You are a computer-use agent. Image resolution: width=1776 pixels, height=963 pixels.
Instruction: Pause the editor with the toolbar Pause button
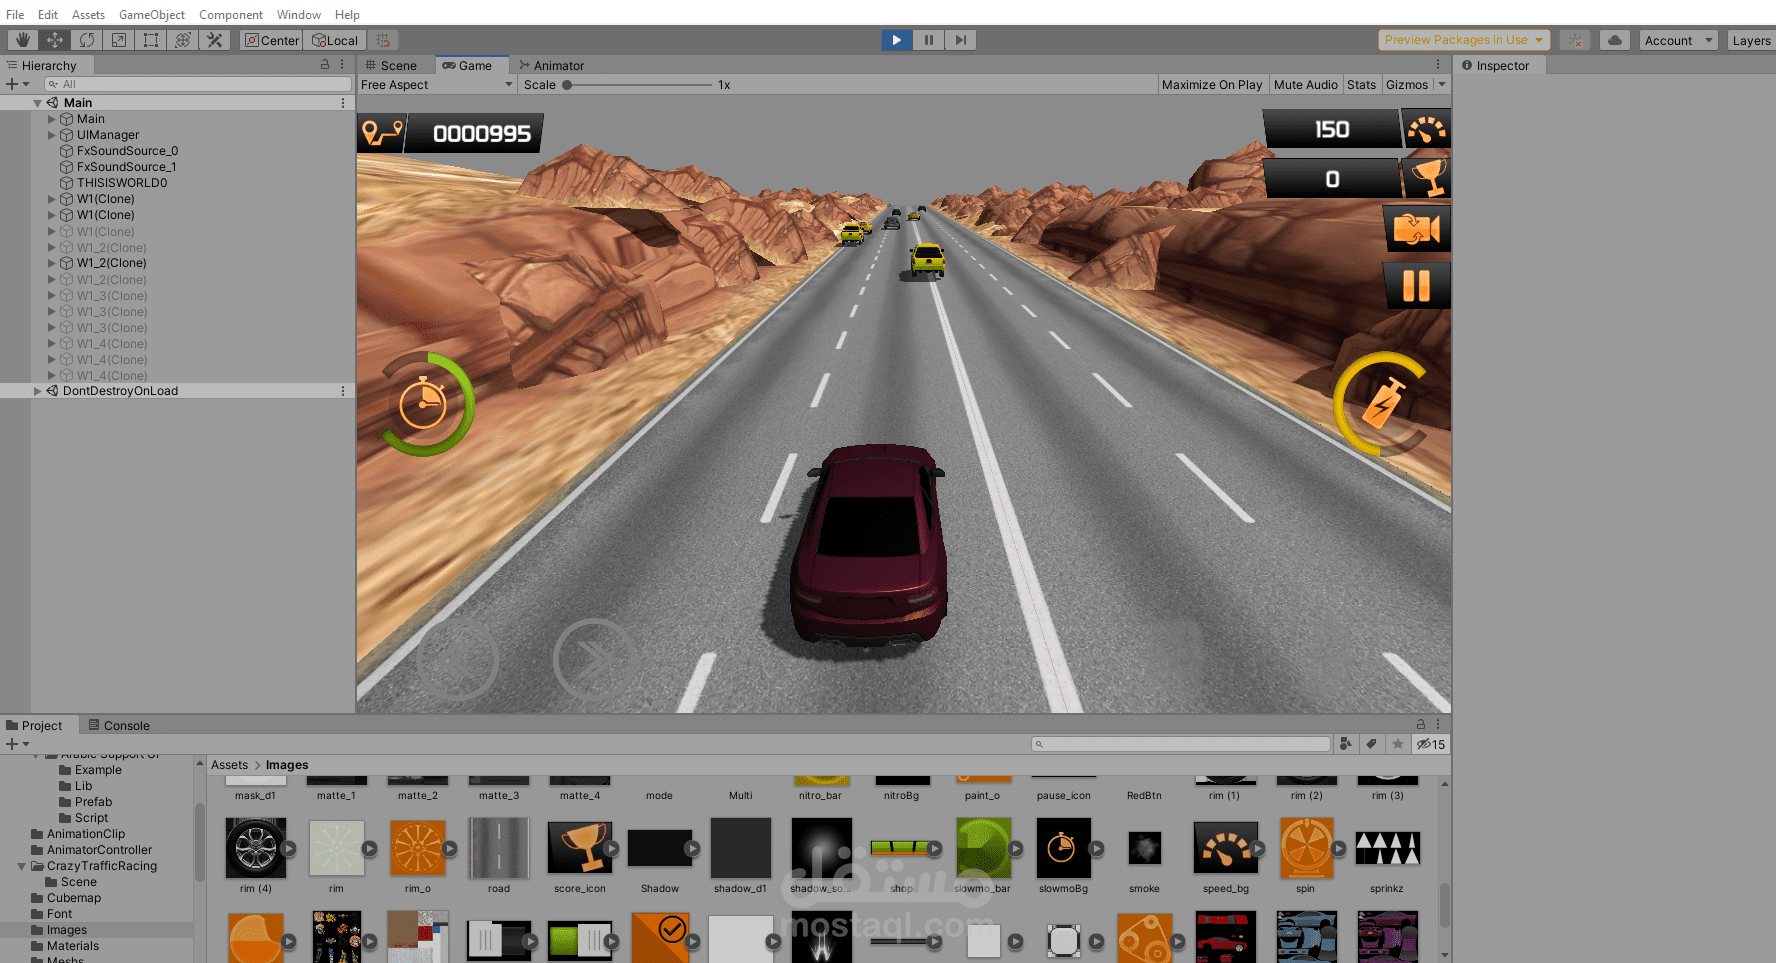[x=929, y=40]
